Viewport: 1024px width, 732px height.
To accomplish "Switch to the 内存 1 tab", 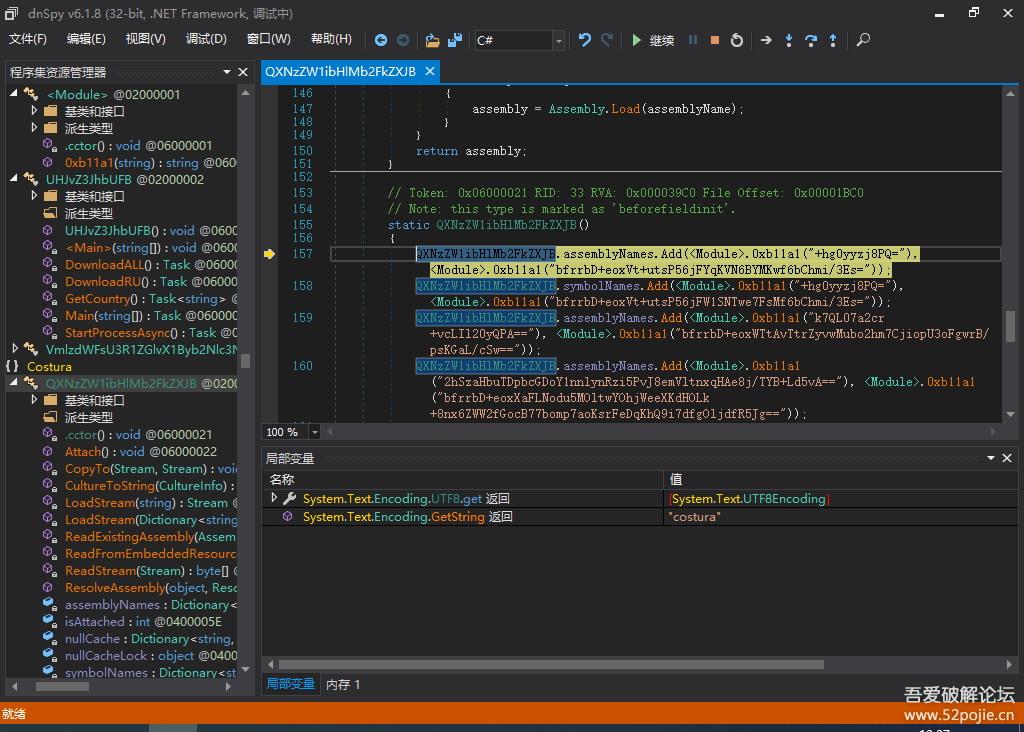I will 343,684.
